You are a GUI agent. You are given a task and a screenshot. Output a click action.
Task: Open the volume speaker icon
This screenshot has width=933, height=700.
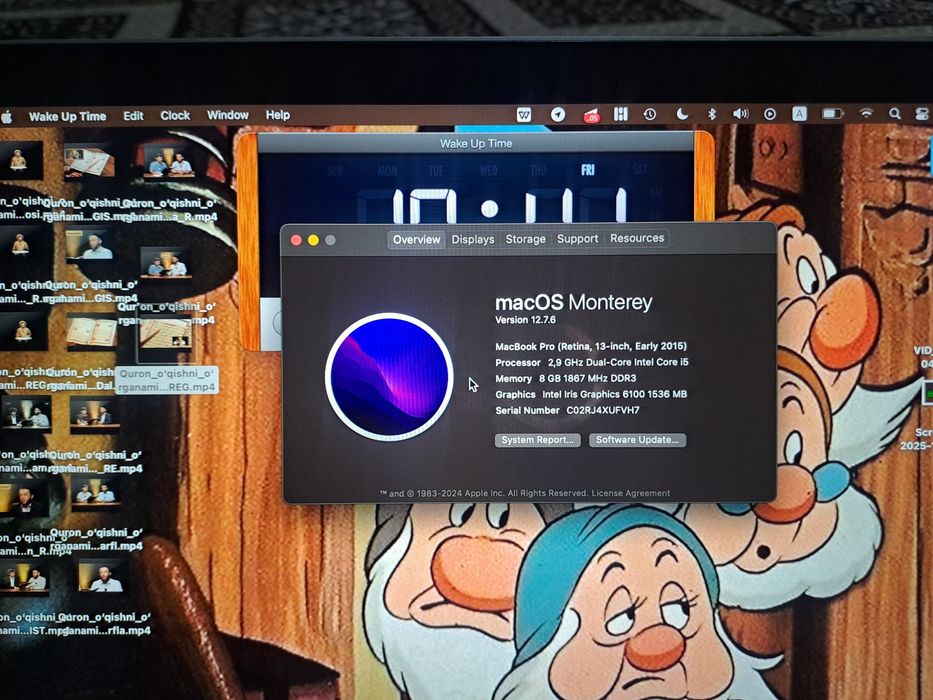[740, 114]
